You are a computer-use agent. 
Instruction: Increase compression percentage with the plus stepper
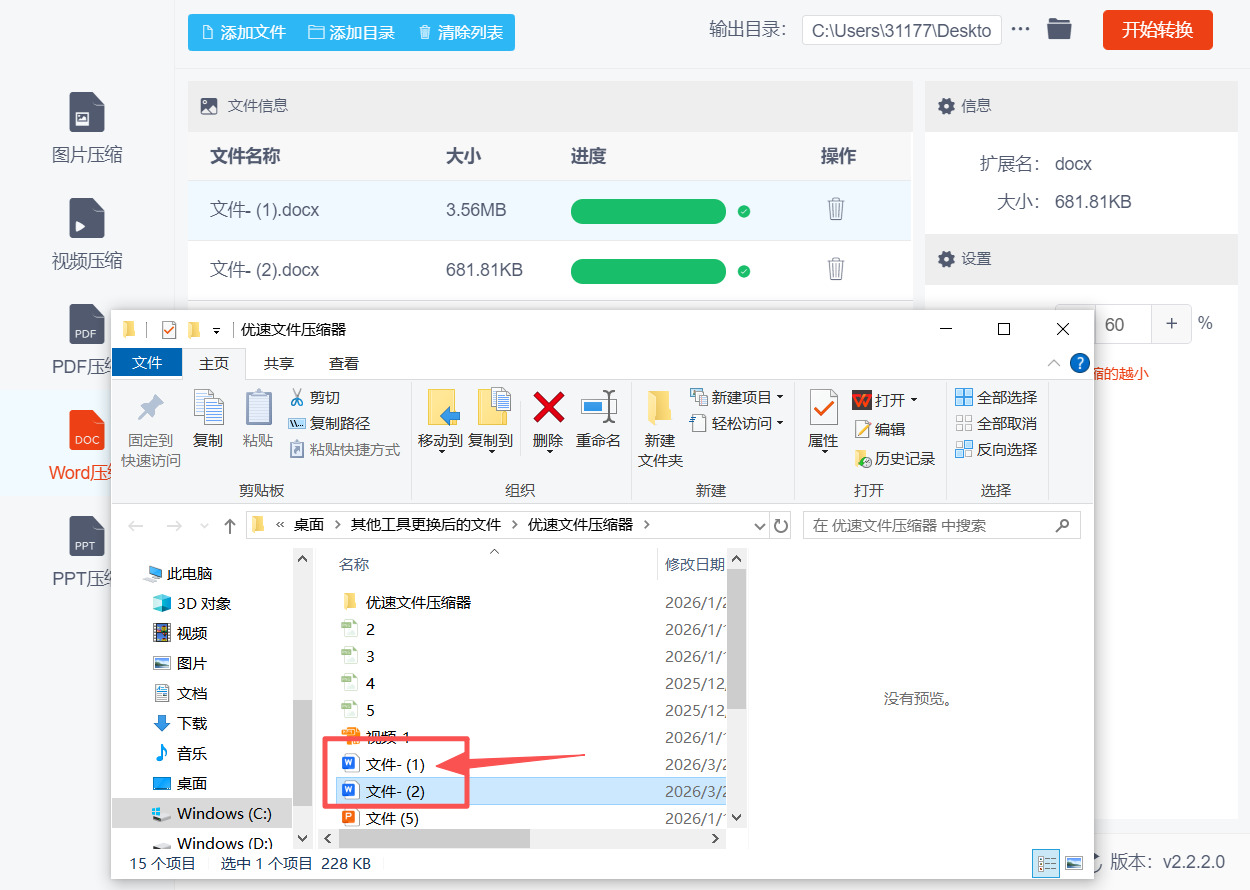click(x=1171, y=324)
